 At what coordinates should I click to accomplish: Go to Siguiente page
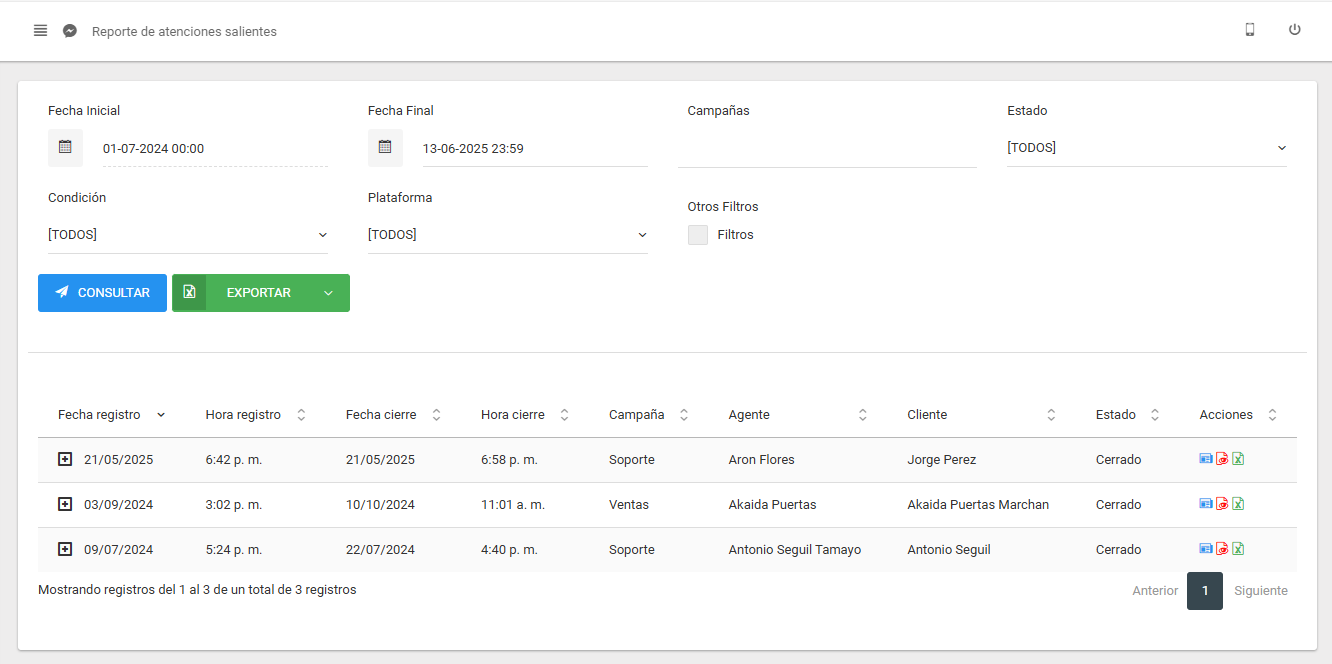click(1260, 591)
